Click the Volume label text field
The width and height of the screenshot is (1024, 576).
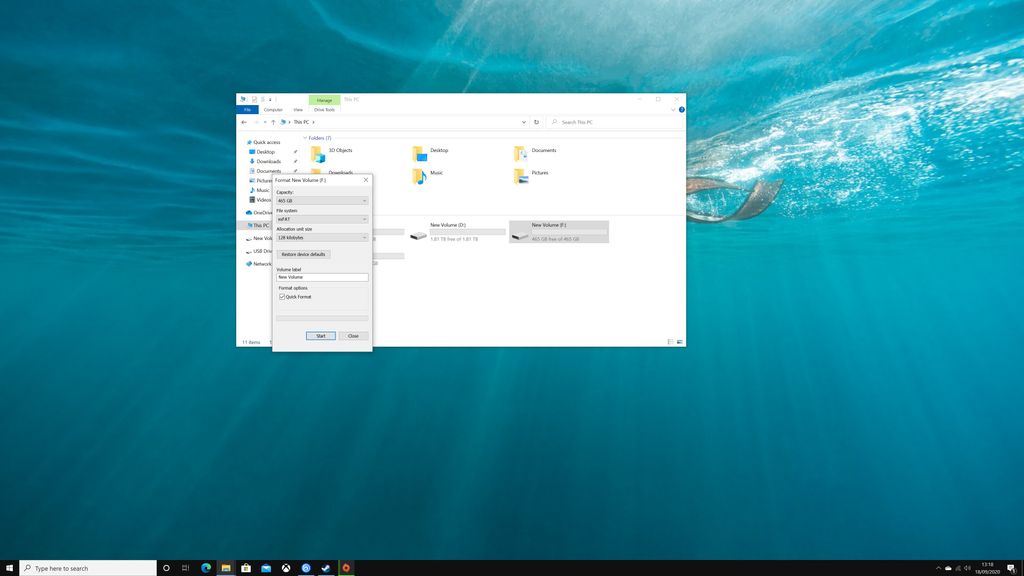click(322, 277)
